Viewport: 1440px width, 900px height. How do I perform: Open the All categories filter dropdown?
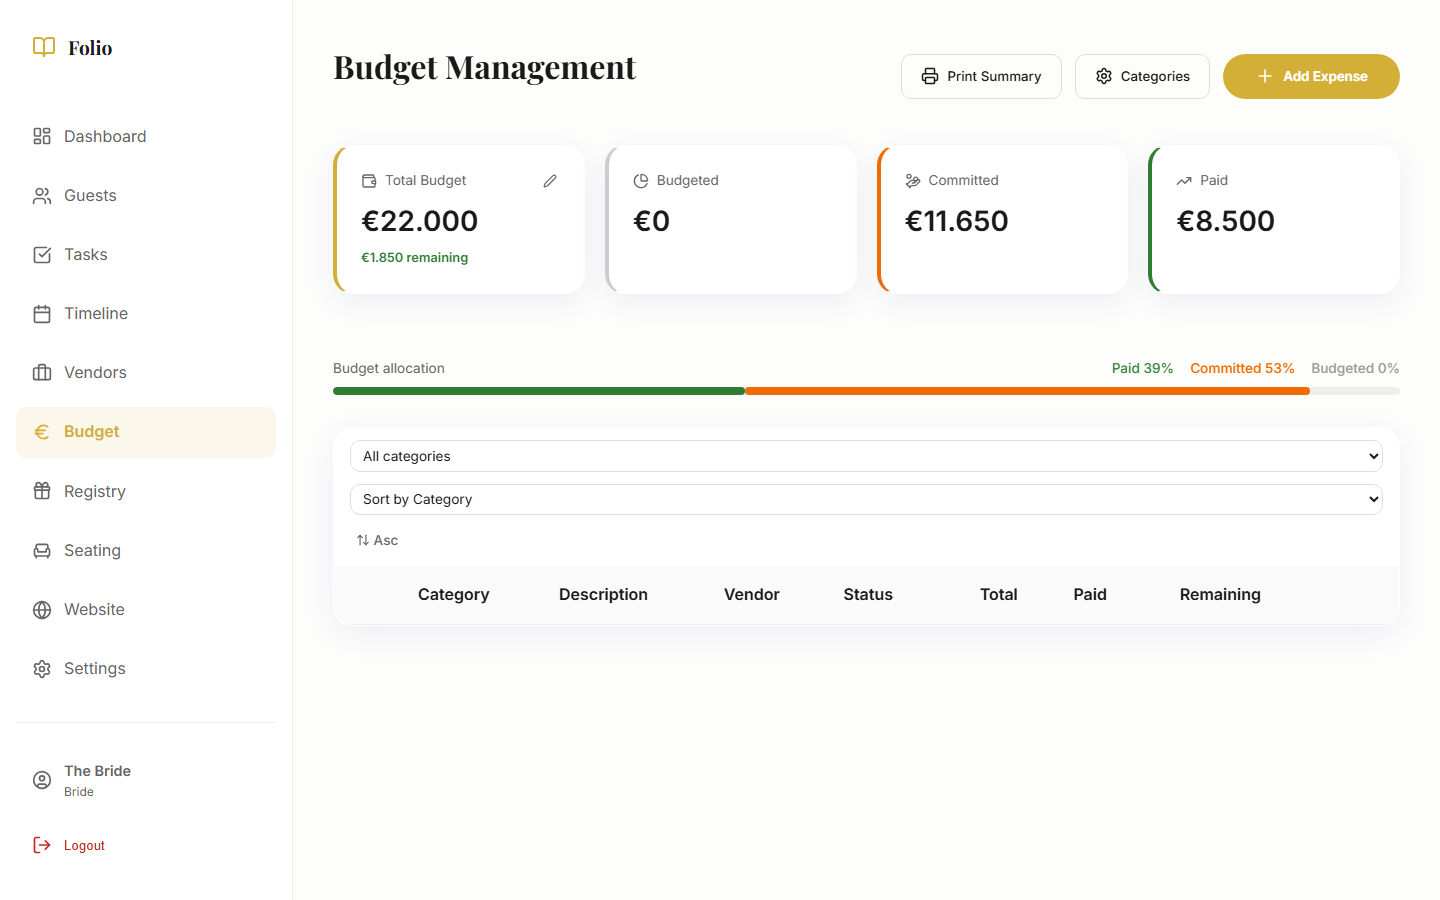(x=866, y=456)
